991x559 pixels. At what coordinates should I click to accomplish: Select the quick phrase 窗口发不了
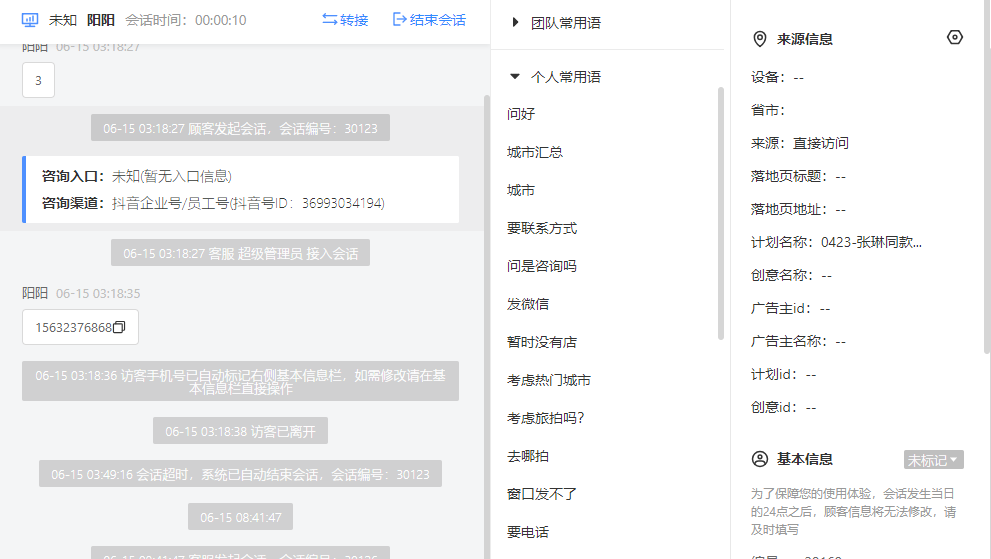(542, 493)
